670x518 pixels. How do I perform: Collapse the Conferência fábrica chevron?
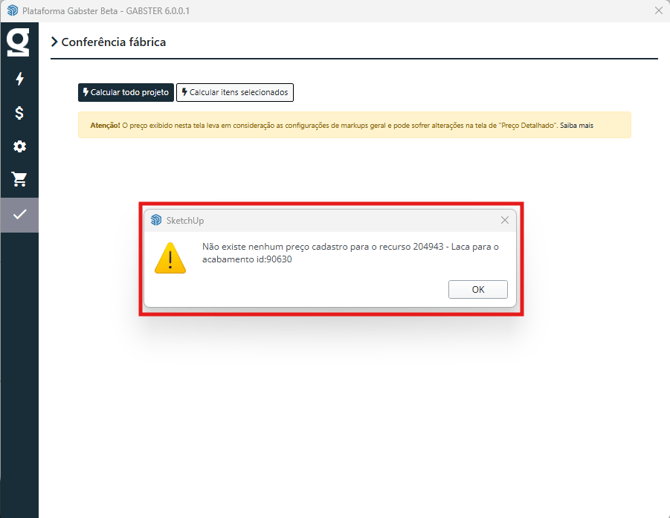coord(54,43)
